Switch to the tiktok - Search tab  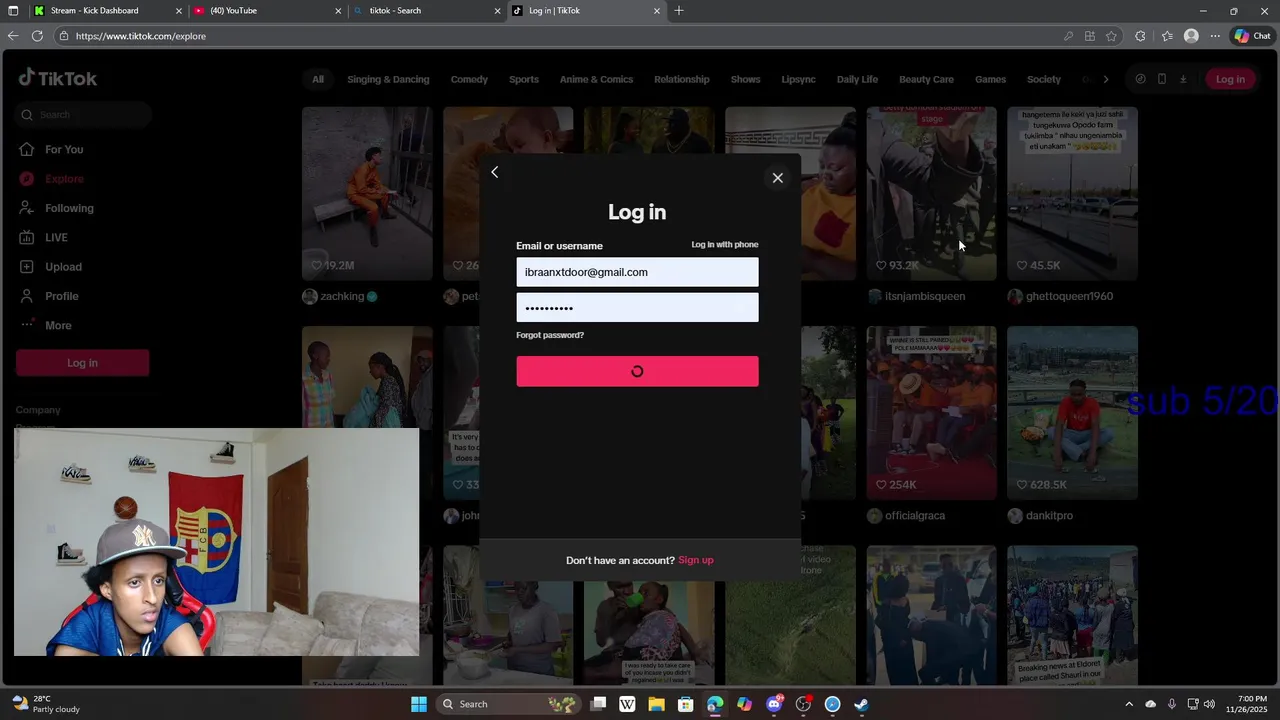coord(427,11)
